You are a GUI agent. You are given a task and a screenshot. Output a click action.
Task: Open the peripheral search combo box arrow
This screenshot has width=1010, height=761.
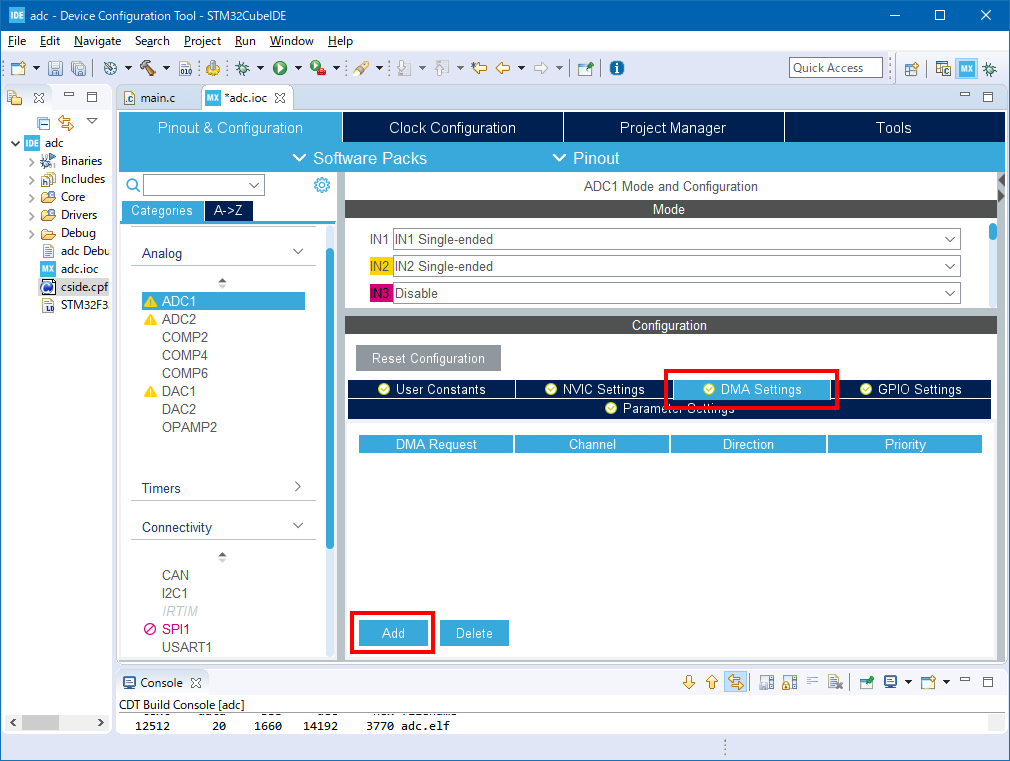point(254,186)
